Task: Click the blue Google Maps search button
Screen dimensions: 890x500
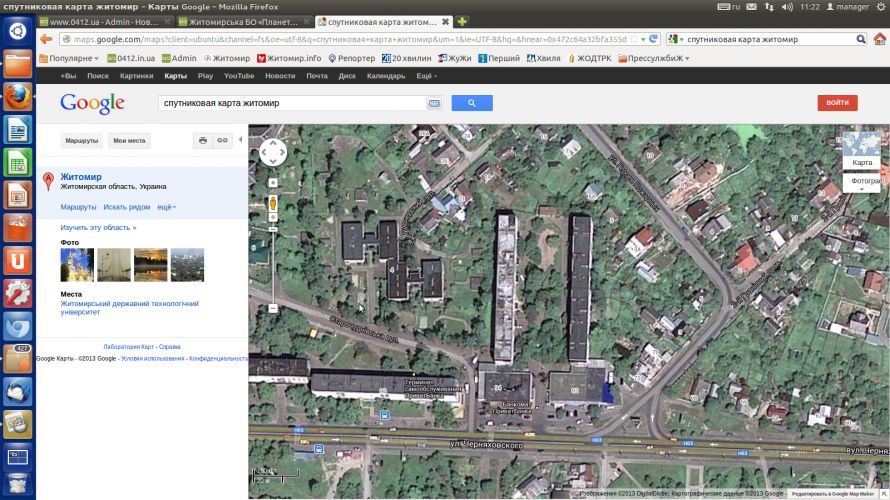Action: [x=472, y=103]
